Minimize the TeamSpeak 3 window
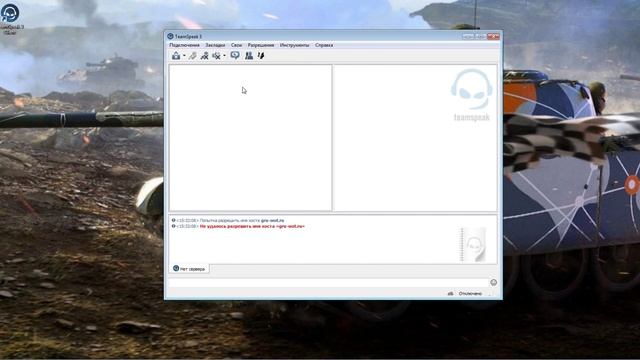 (468, 36)
